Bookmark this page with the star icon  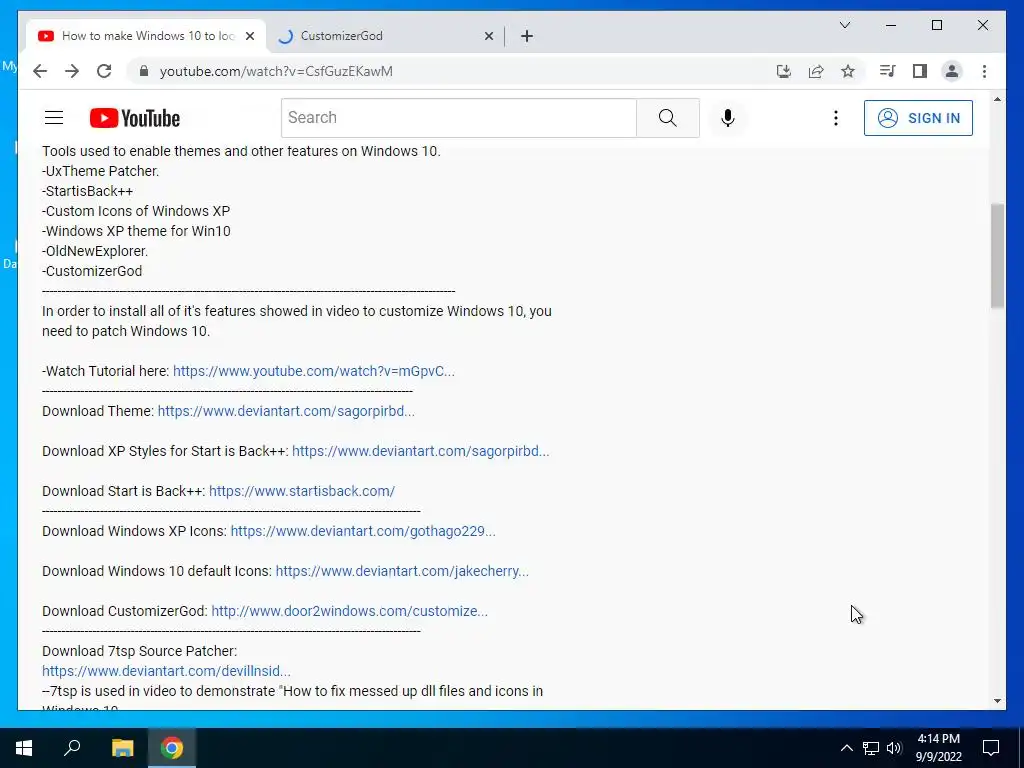(x=848, y=71)
